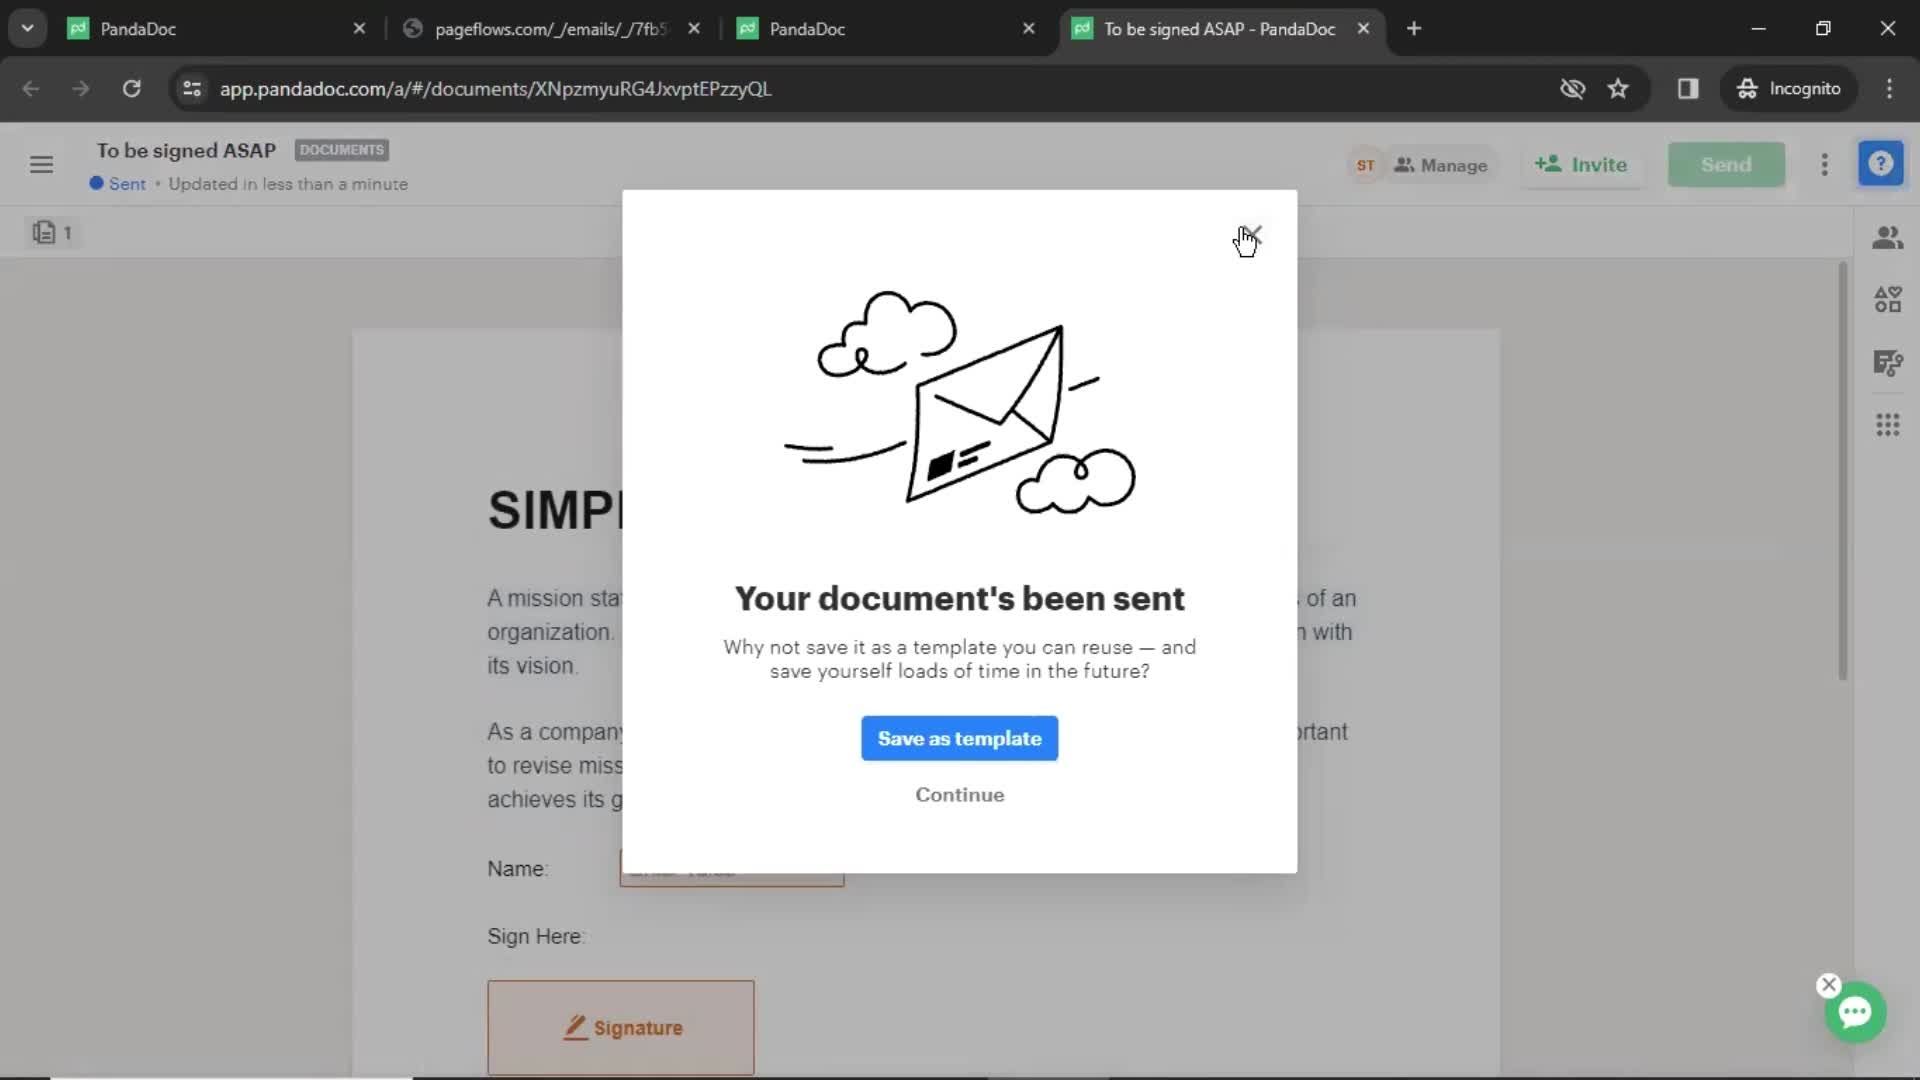The image size is (1920, 1080).
Task: Select the pageflows email tab
Action: [x=549, y=28]
